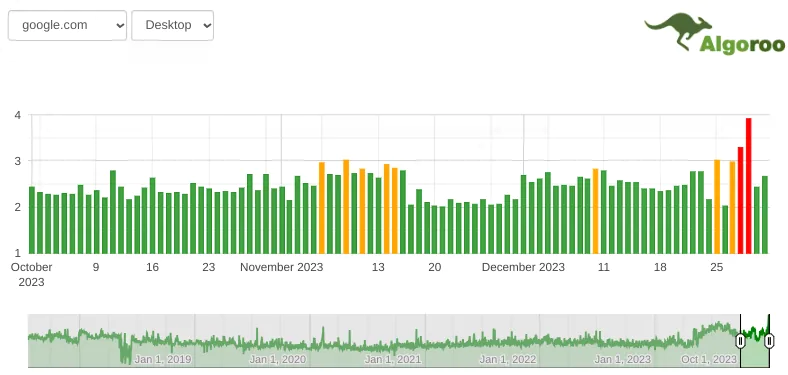Click the '11' date axis label
The height and width of the screenshot is (375, 788).
pyautogui.click(x=604, y=267)
